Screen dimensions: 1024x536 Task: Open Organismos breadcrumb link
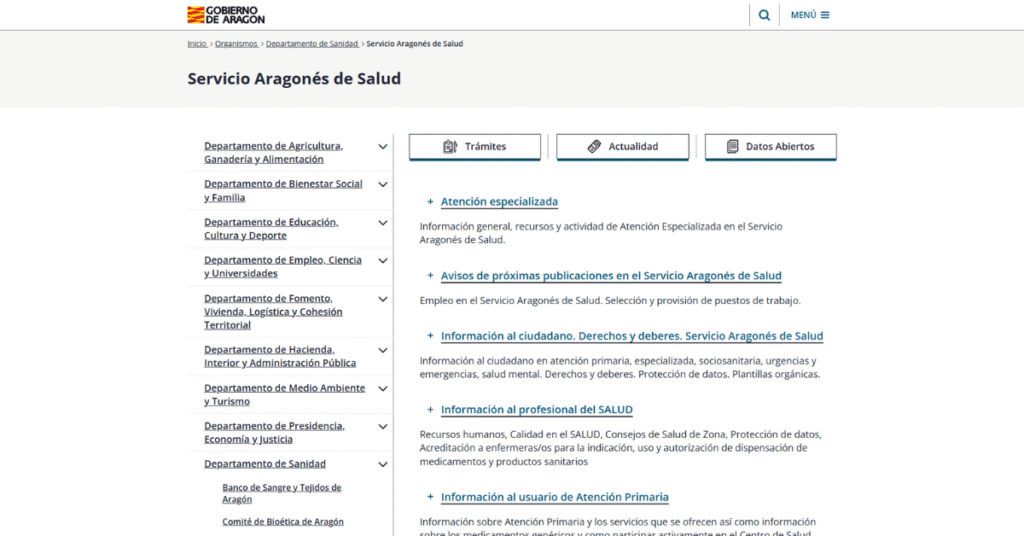click(236, 44)
